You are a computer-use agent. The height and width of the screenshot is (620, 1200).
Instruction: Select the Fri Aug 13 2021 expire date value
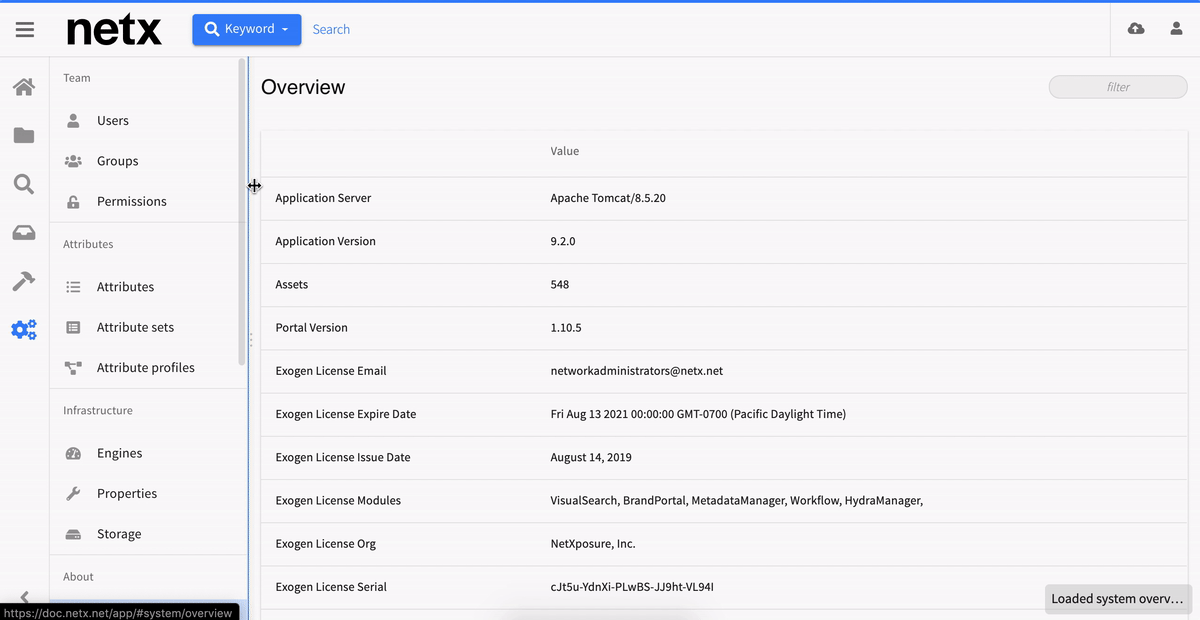pyautogui.click(x=698, y=414)
